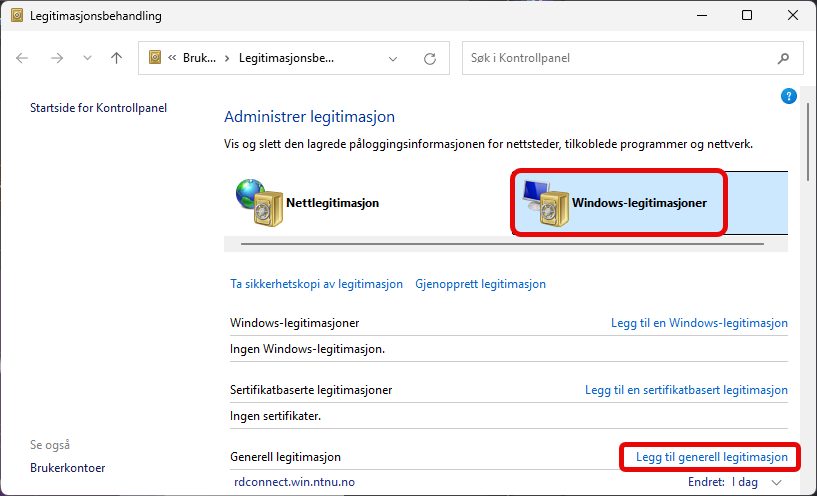This screenshot has height=496, width=817.
Task: Click the 'Endret: I dag' text
Action: point(723,482)
